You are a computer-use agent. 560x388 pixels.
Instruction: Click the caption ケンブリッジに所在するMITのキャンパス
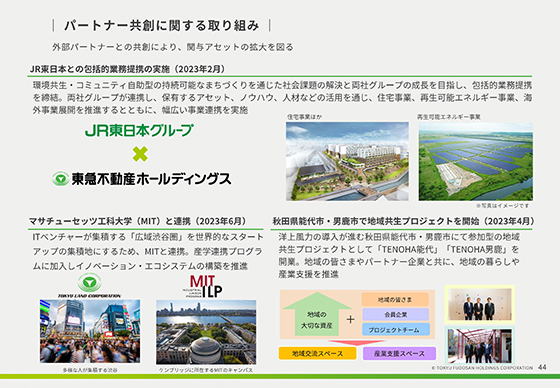206,370
